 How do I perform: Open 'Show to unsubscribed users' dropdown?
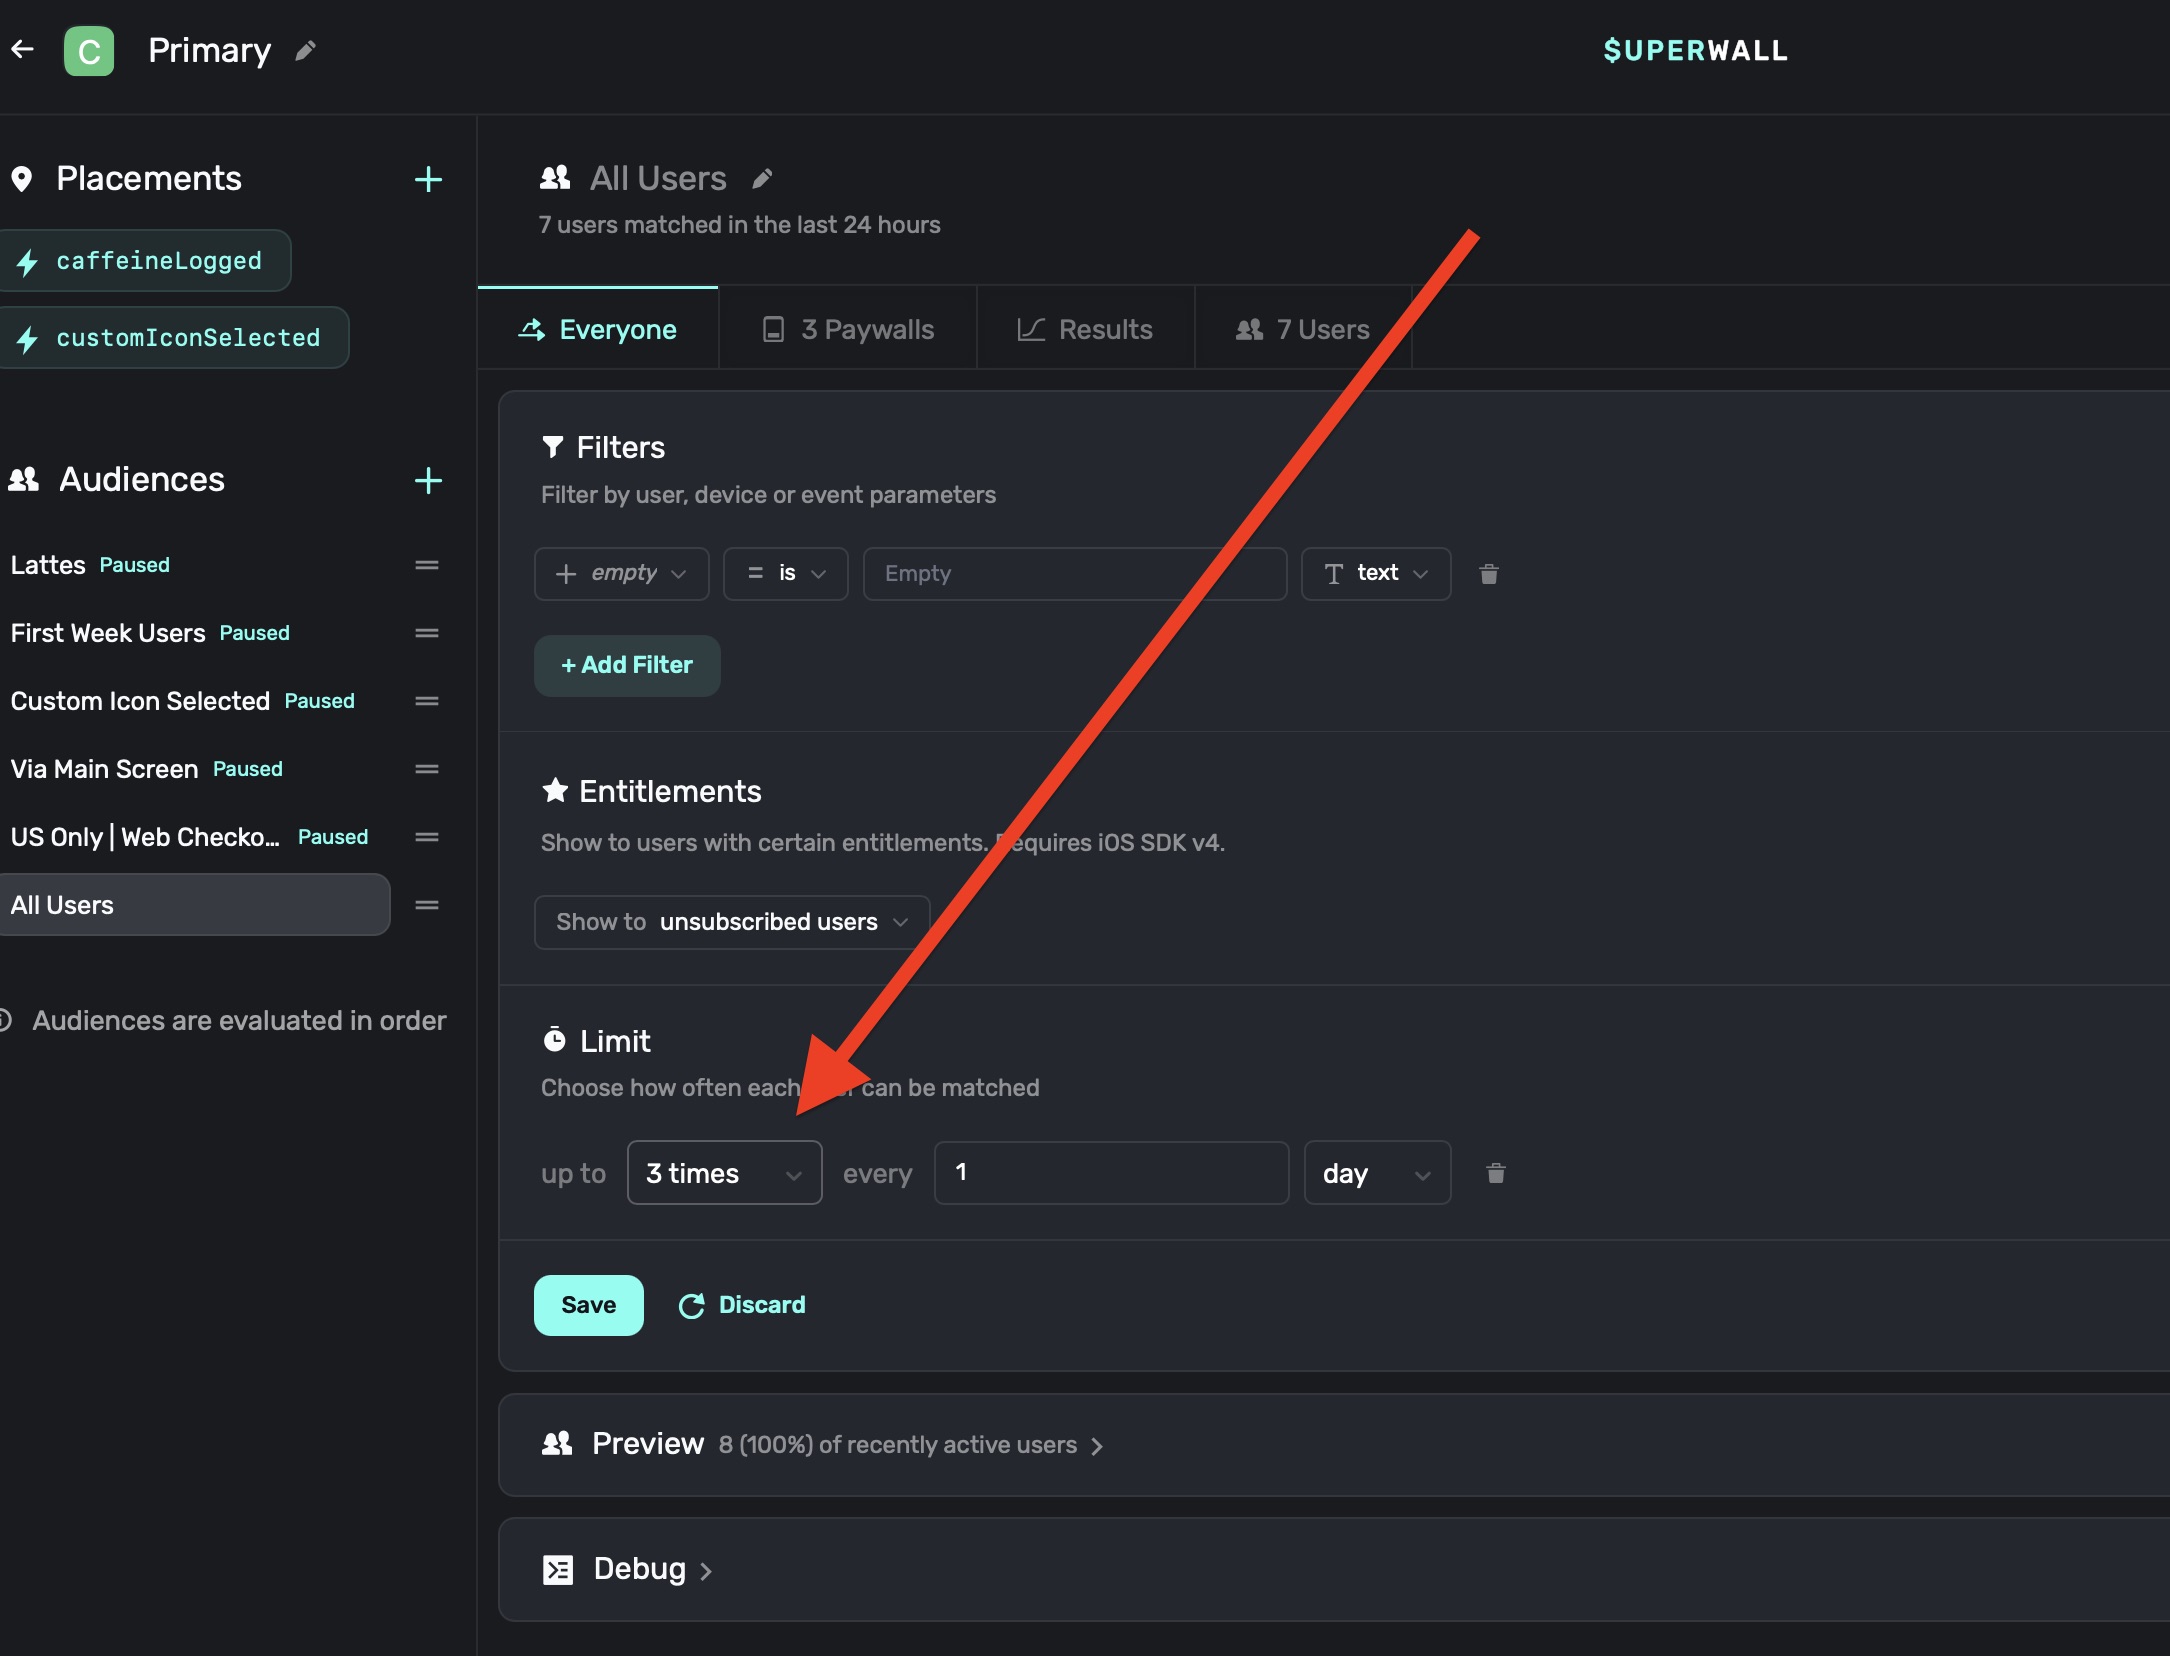point(731,922)
